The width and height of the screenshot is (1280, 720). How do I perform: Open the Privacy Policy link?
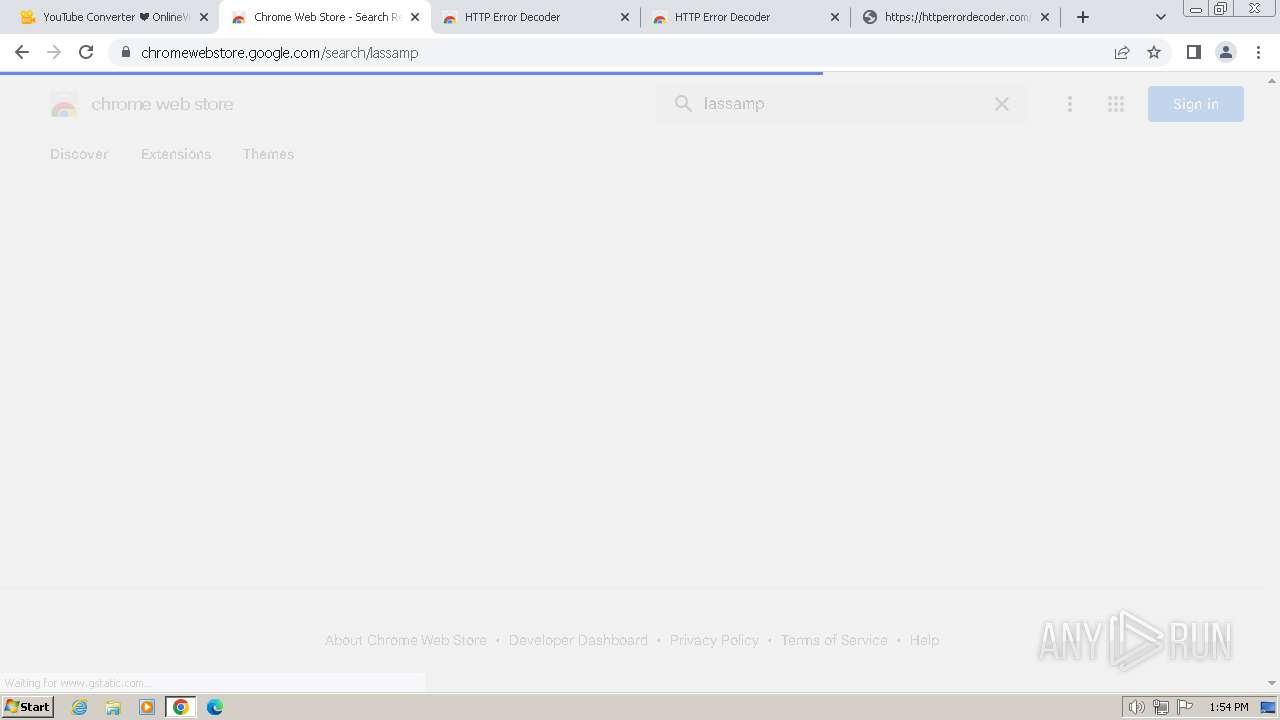pyautogui.click(x=714, y=640)
